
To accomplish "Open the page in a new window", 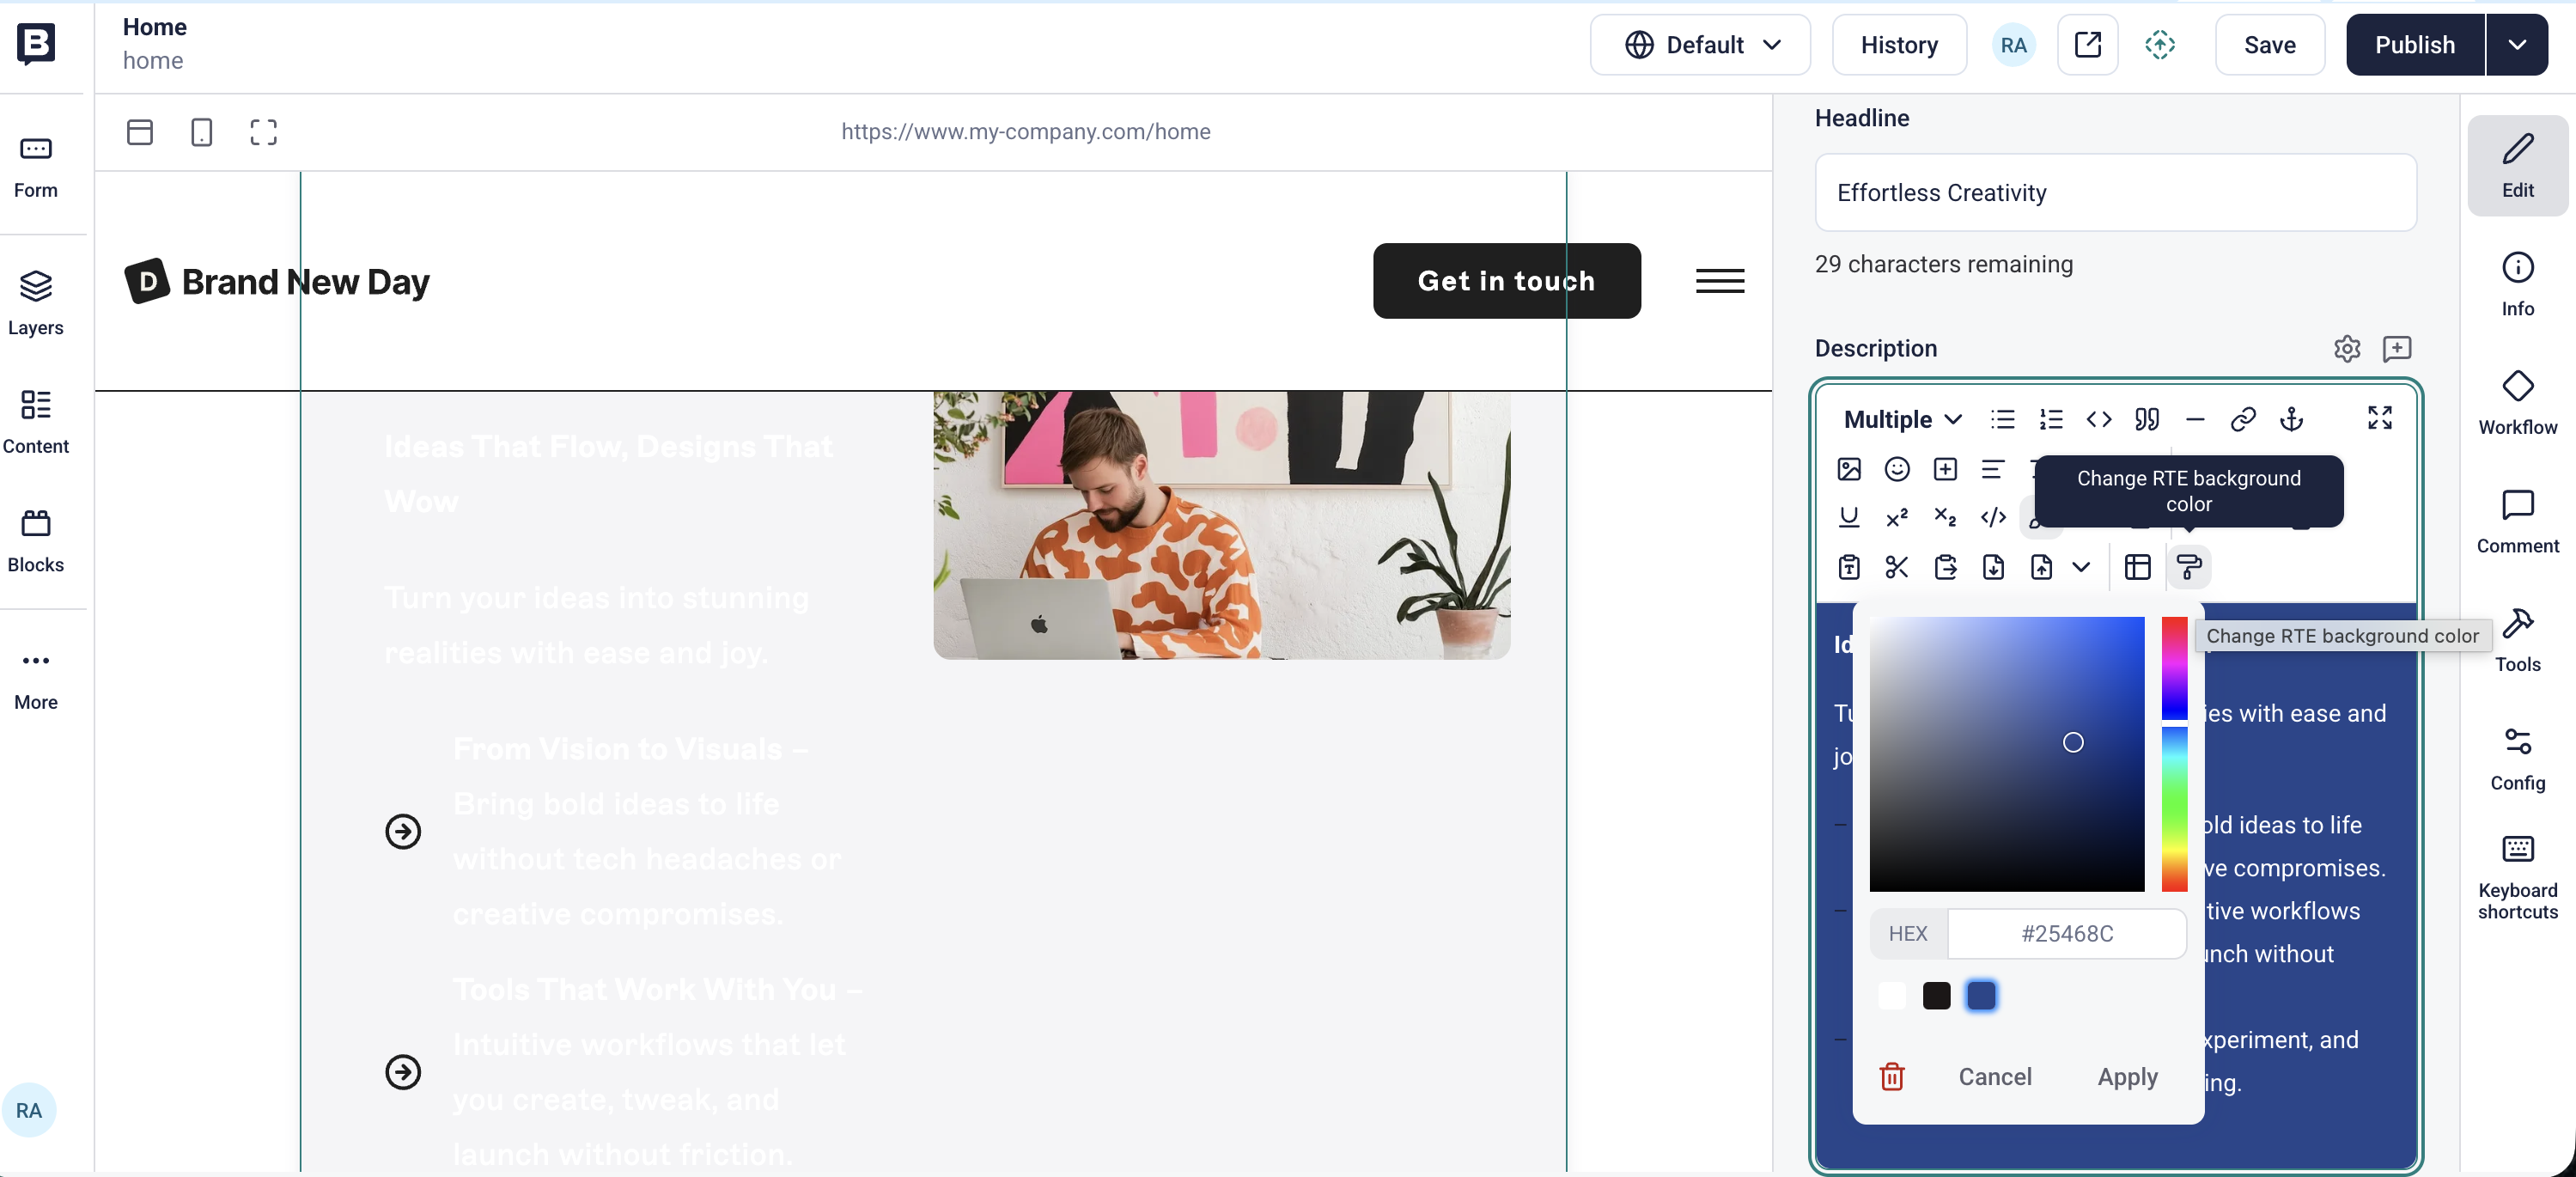I will 2087,45.
